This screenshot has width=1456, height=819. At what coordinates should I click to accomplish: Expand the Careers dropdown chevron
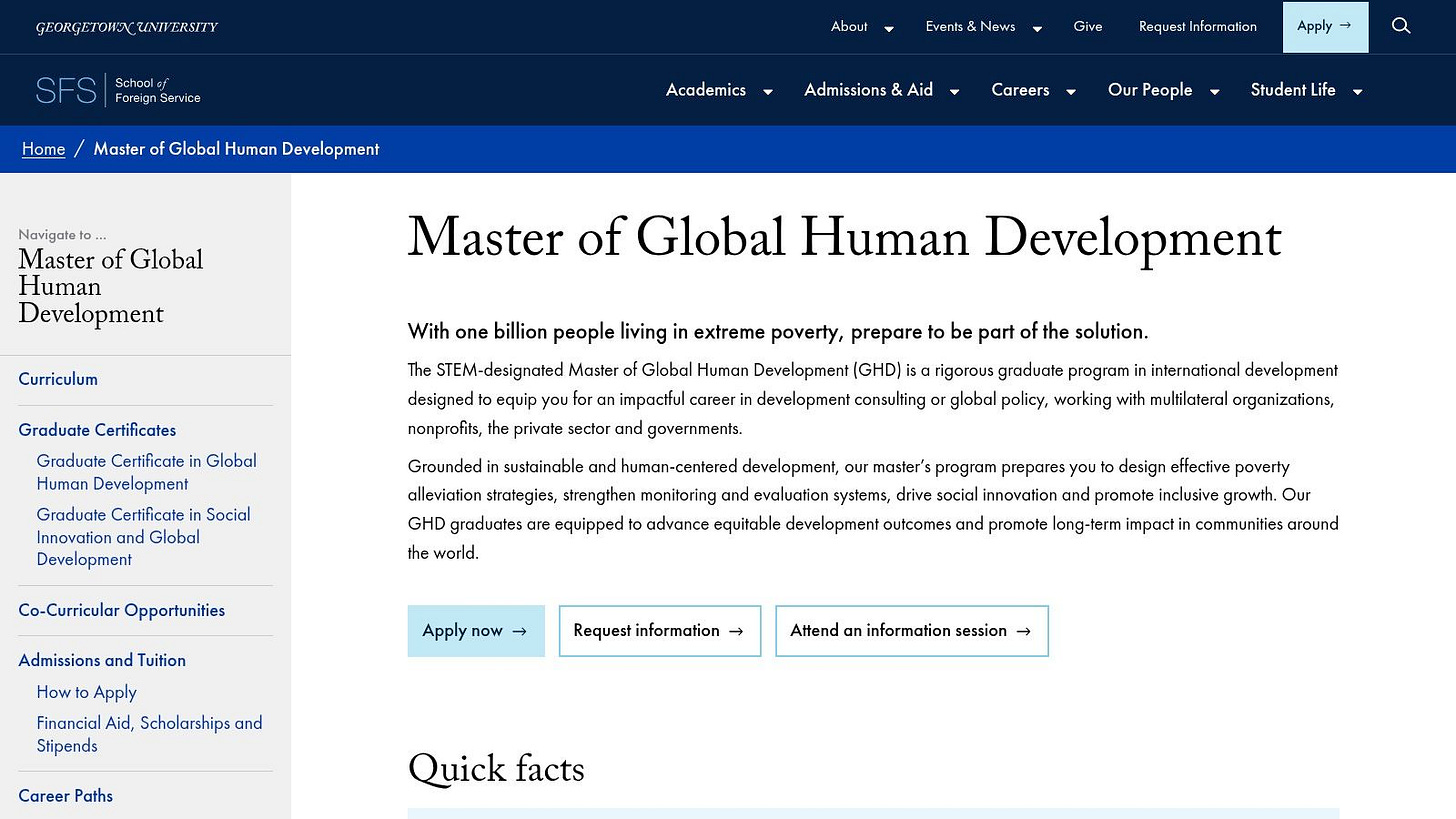coord(1070,90)
